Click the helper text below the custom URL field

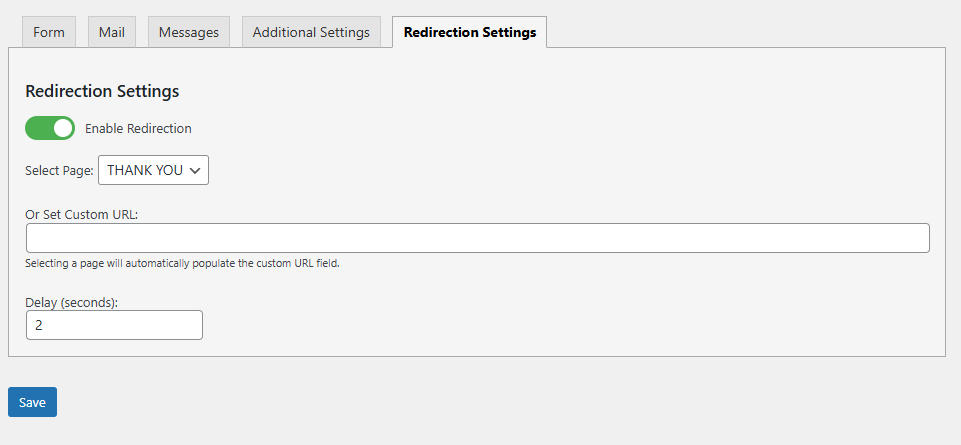[x=182, y=264]
